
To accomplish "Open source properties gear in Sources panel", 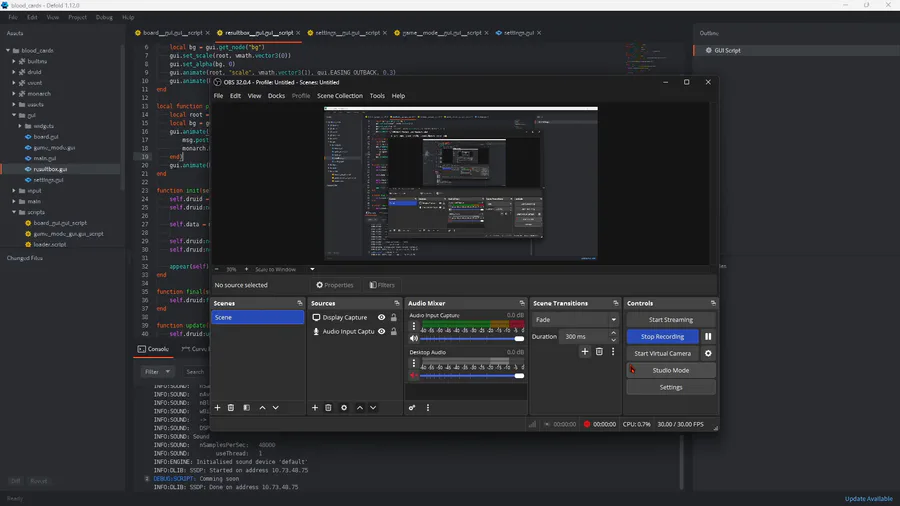I will (344, 408).
